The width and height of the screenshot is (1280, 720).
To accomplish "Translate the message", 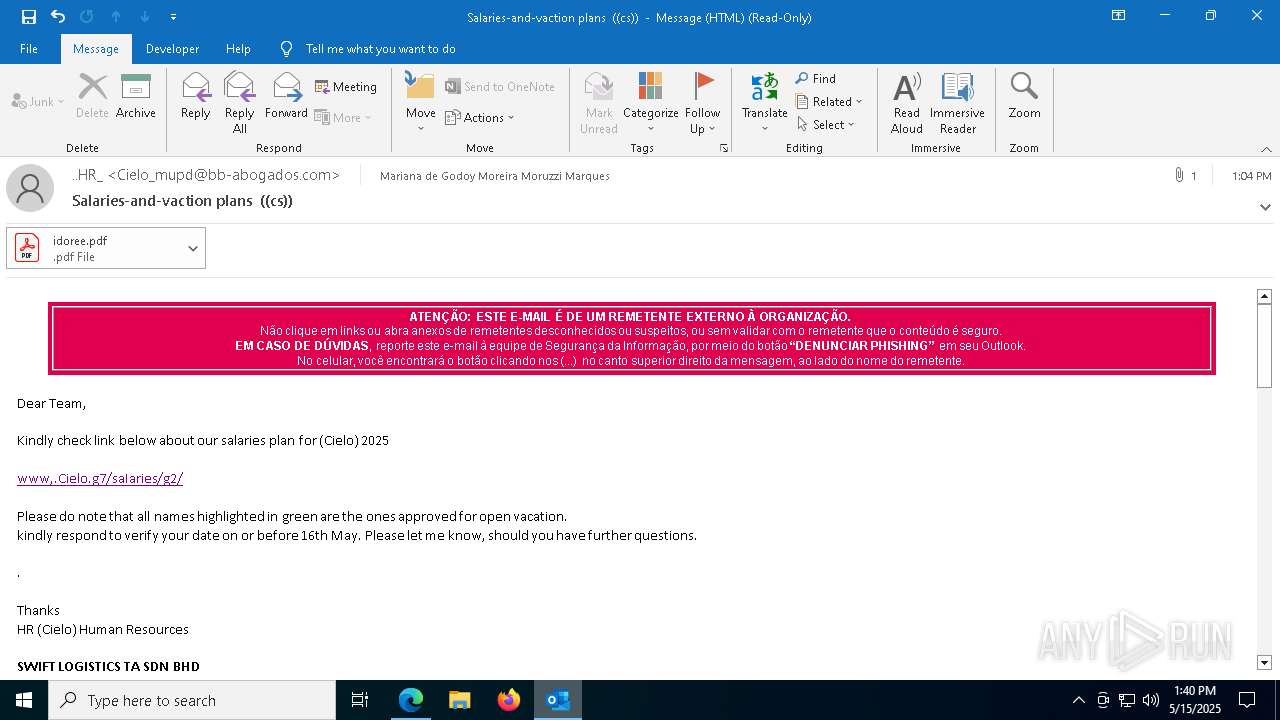I will 764,102.
